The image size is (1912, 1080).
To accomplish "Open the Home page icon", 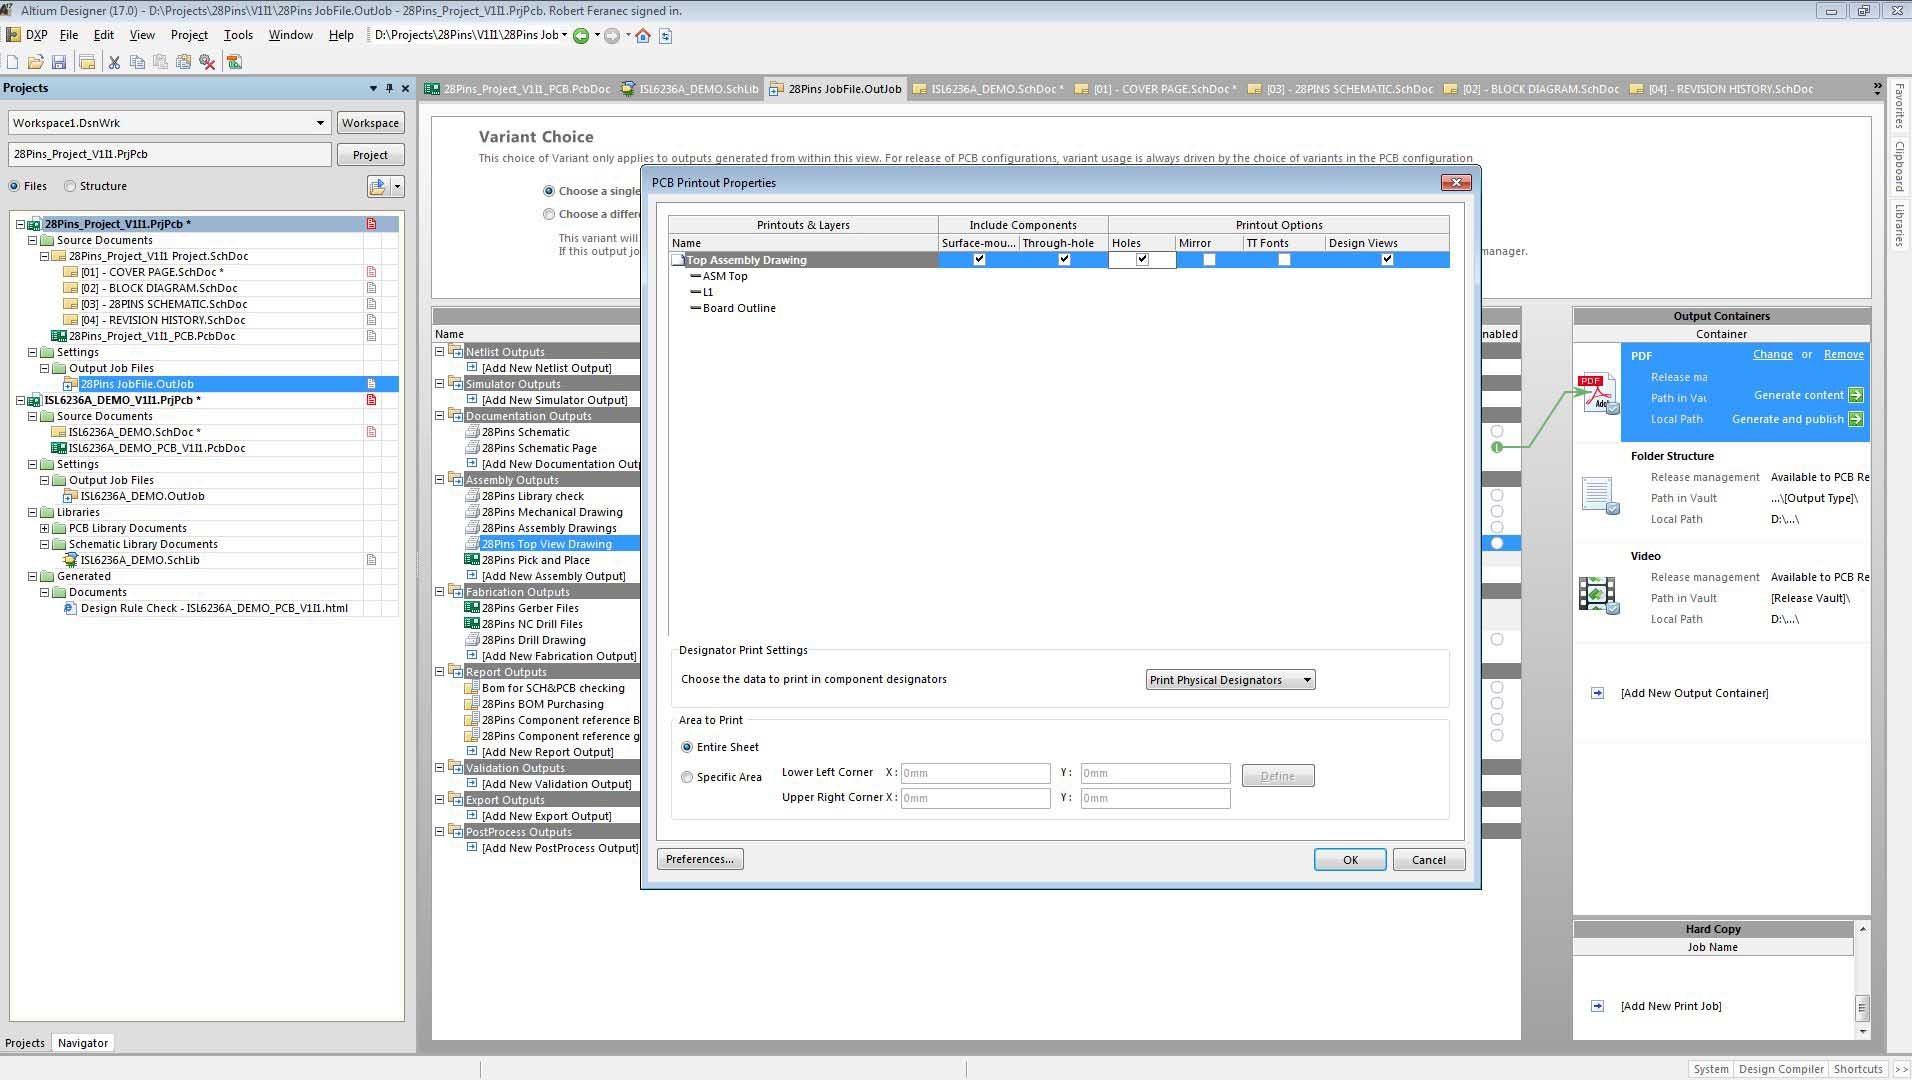I will click(x=643, y=35).
